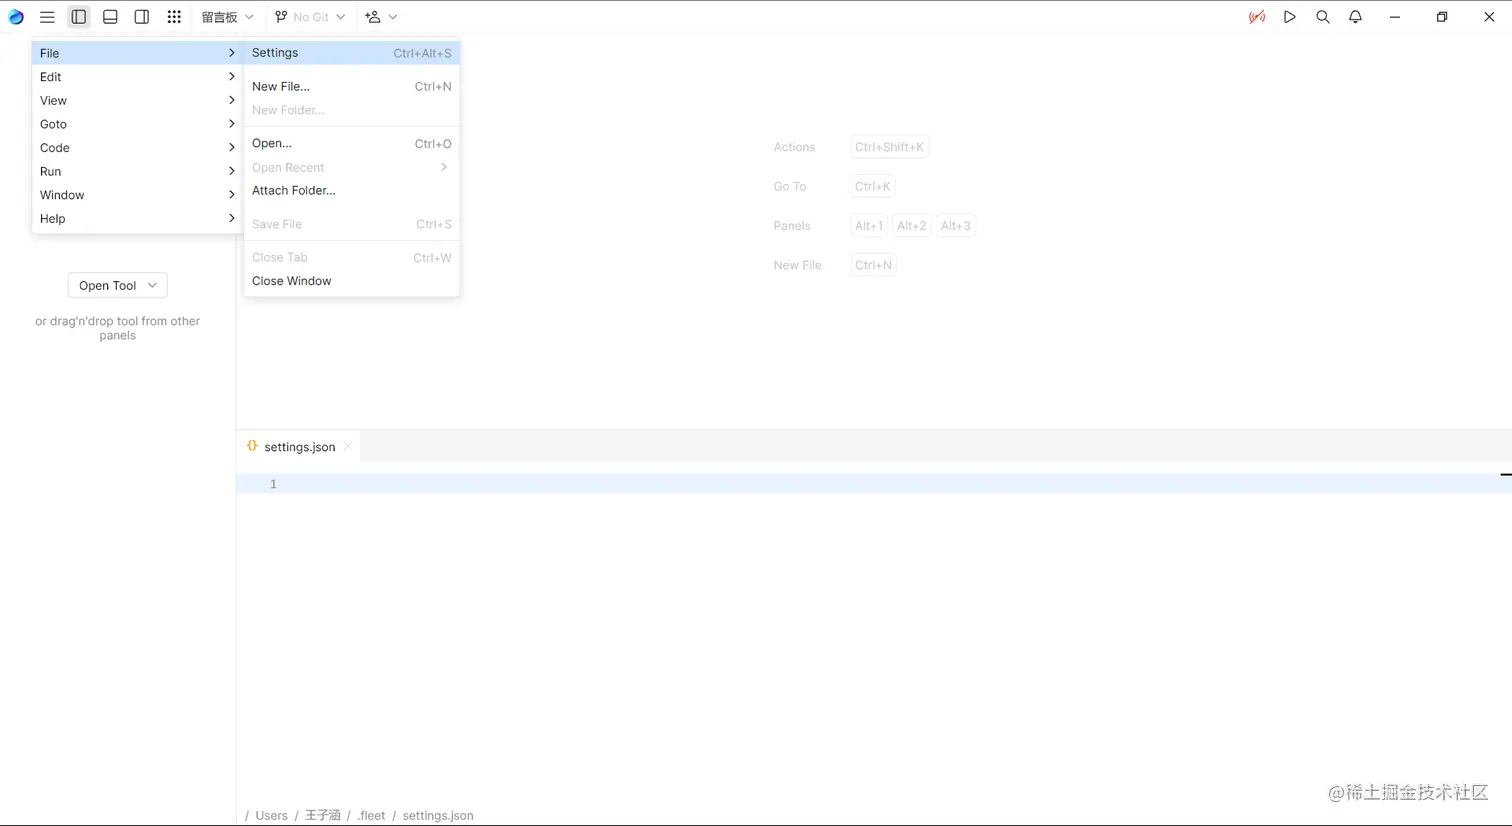Viewport: 1512px width, 826px height.
Task: Minimize the Fleet window
Action: click(x=1395, y=17)
